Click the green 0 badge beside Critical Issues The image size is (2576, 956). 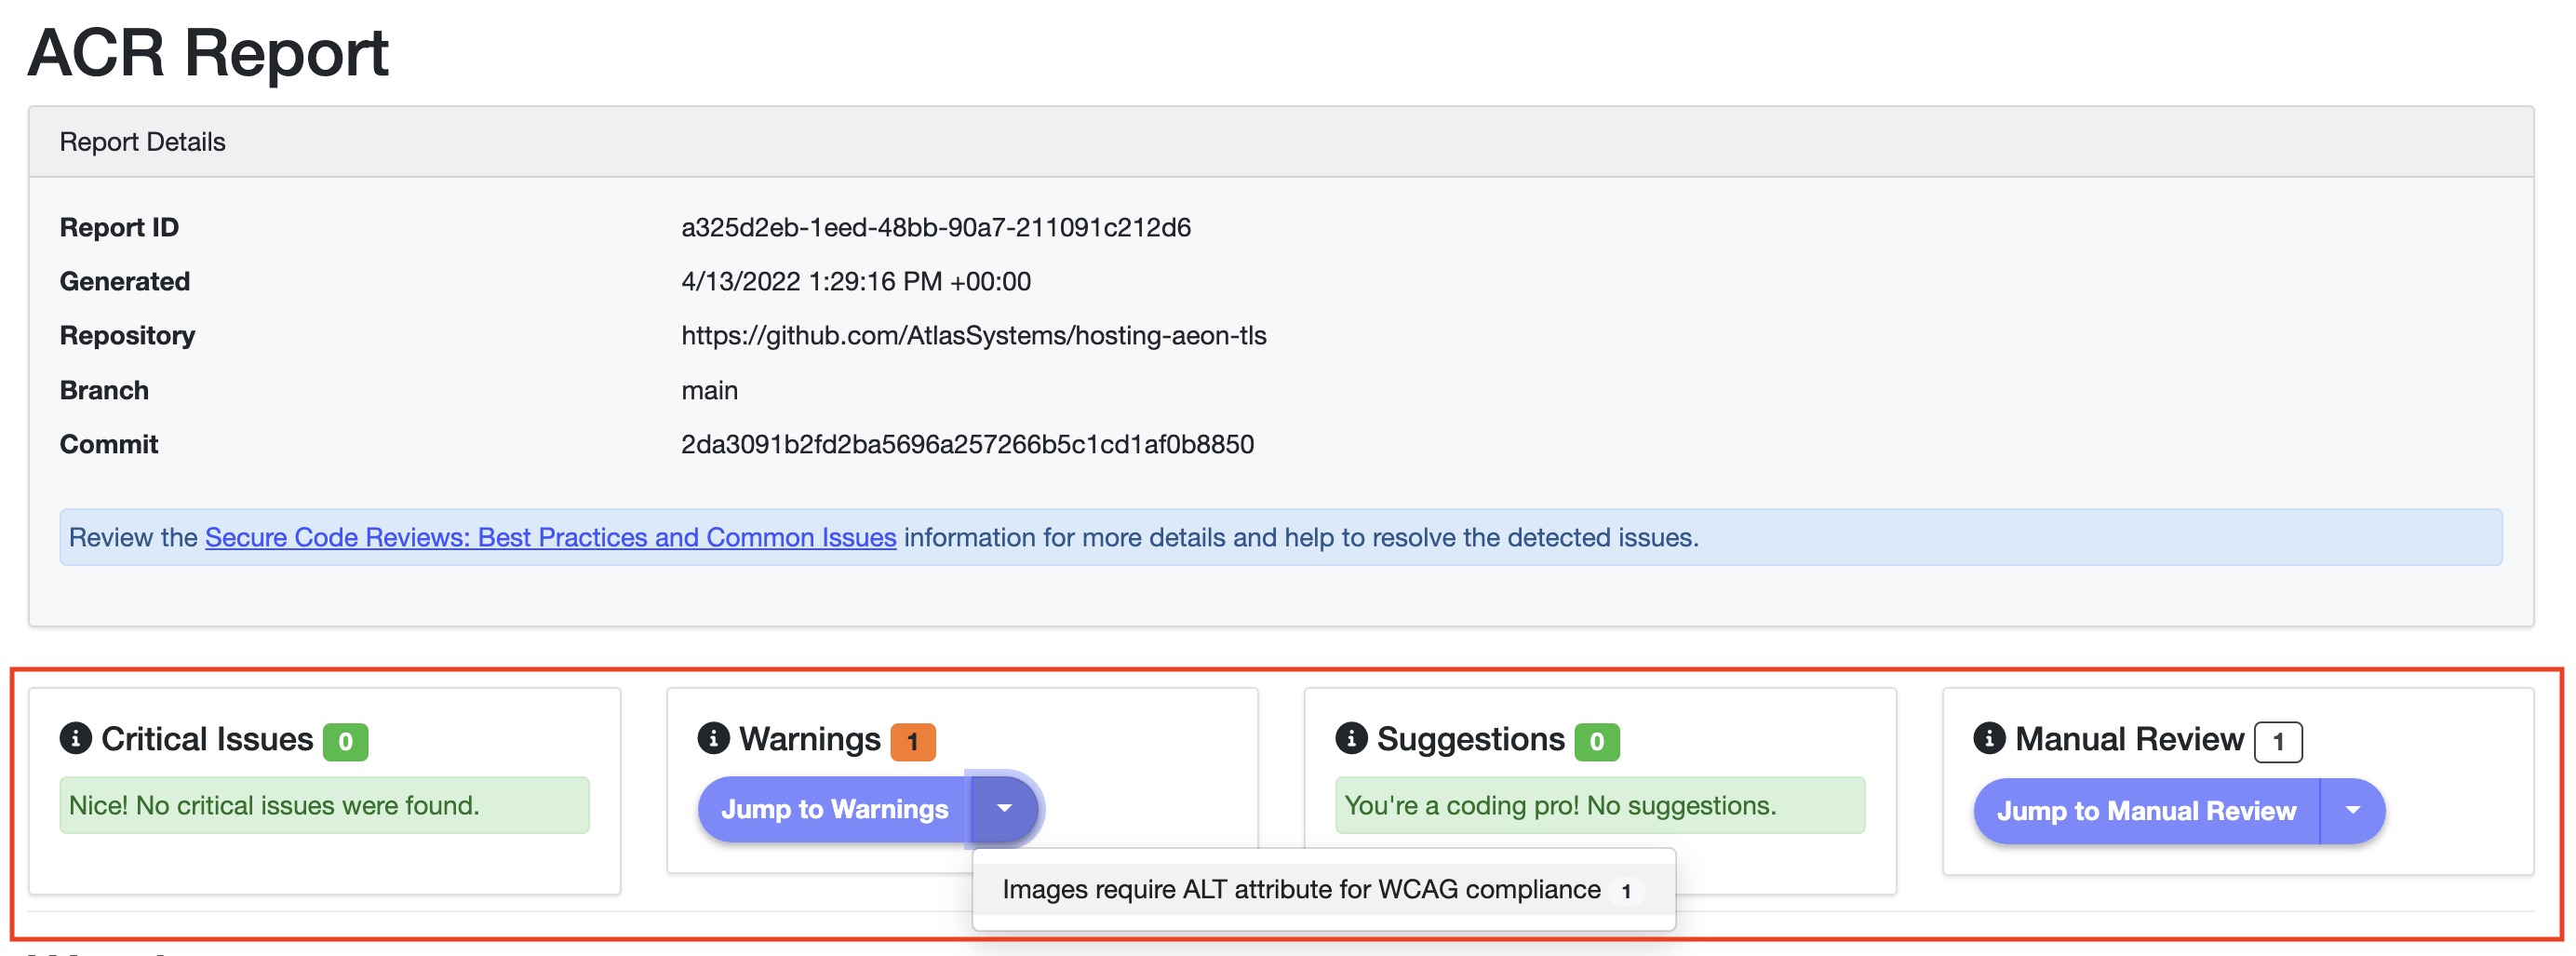click(x=348, y=741)
